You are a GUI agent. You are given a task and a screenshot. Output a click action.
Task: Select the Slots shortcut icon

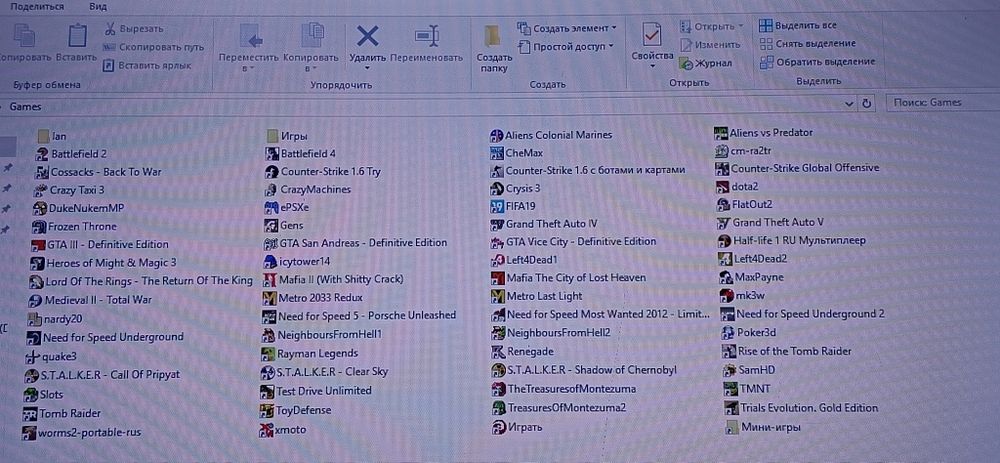[x=31, y=394]
